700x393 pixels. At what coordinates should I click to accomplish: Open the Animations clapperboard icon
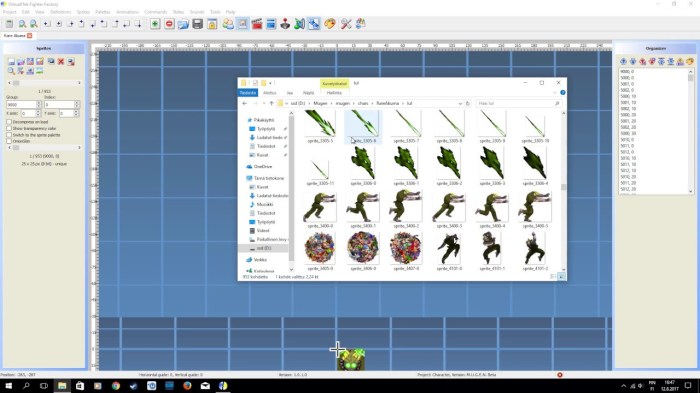257,24
